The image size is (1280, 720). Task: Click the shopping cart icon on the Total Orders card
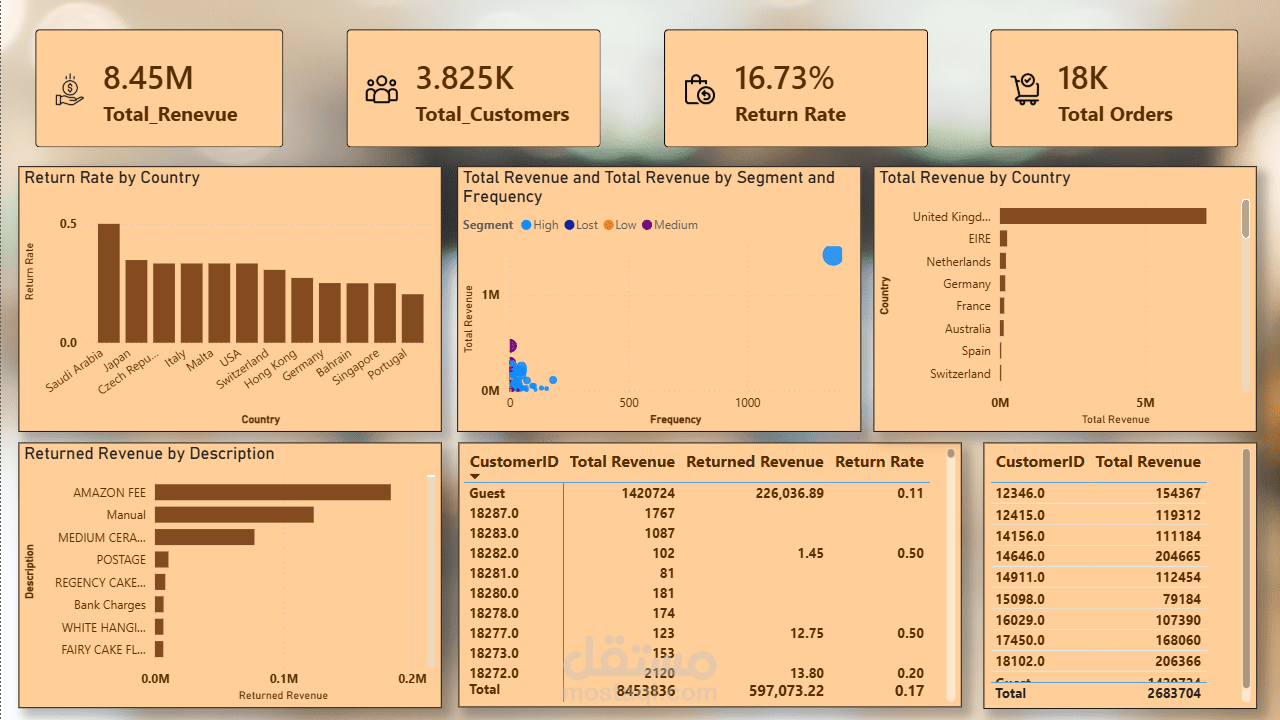tap(1026, 88)
